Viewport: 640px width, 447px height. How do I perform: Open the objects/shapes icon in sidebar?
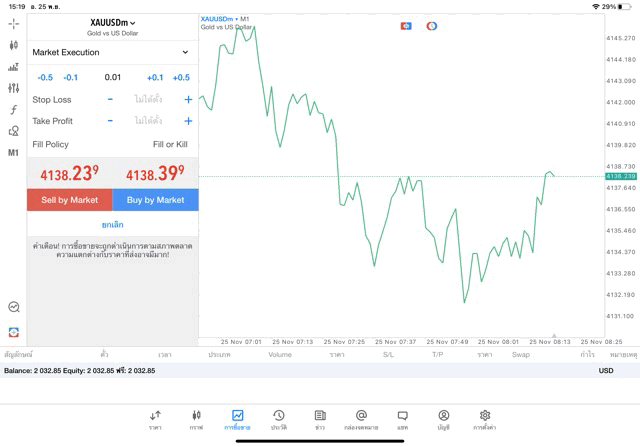[x=13, y=131]
